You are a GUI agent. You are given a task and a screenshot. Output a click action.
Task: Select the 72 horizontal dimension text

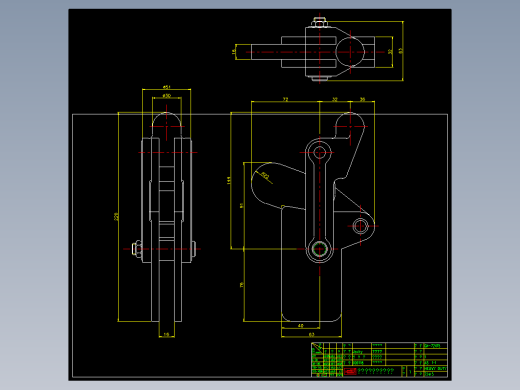(285, 99)
